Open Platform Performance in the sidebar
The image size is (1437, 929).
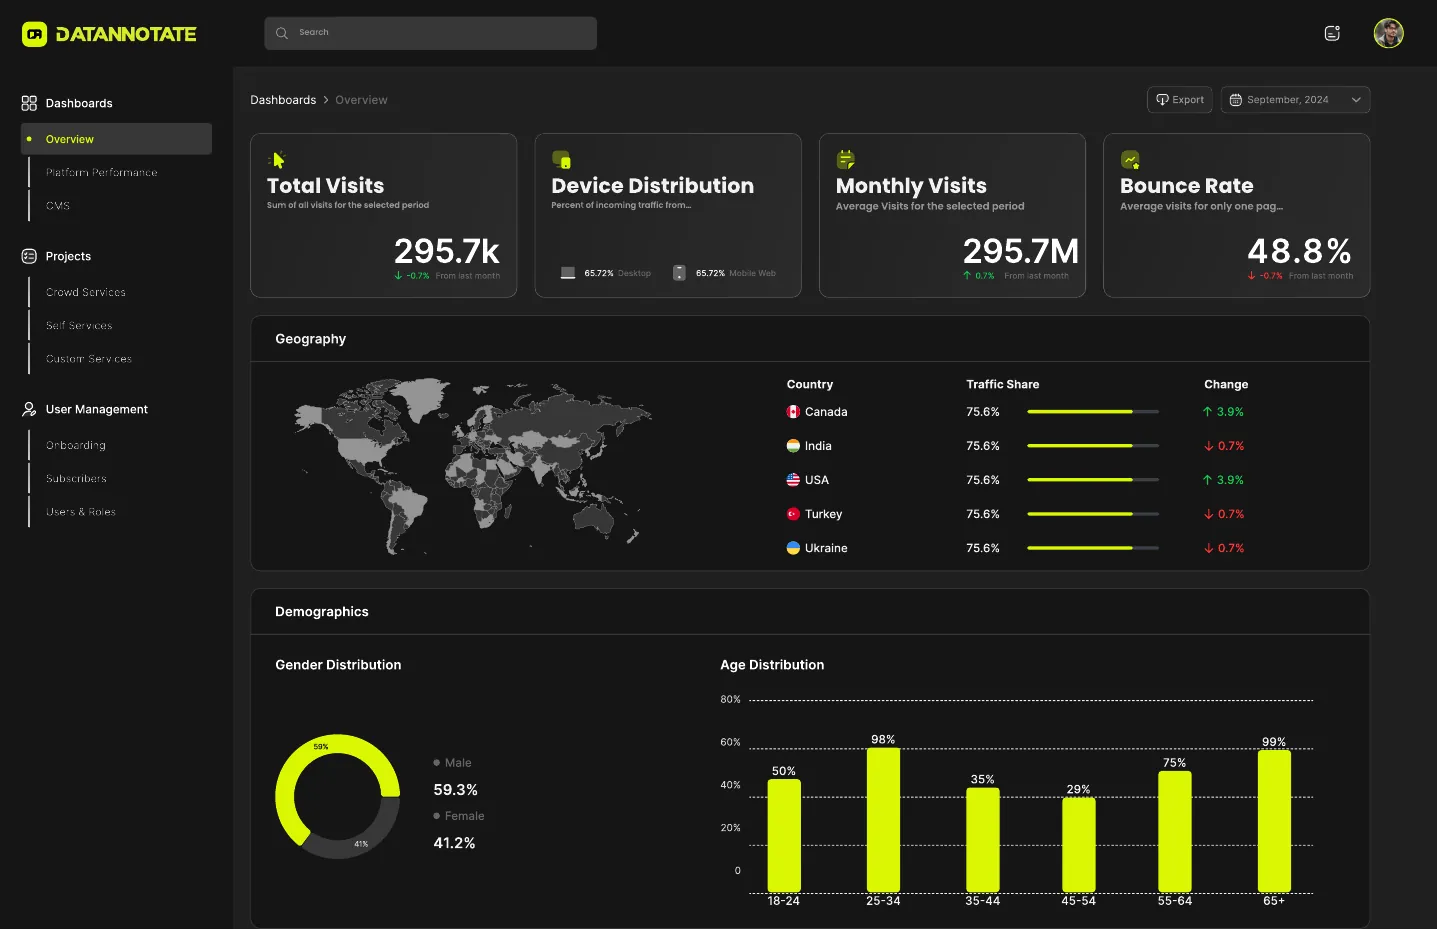pos(101,172)
